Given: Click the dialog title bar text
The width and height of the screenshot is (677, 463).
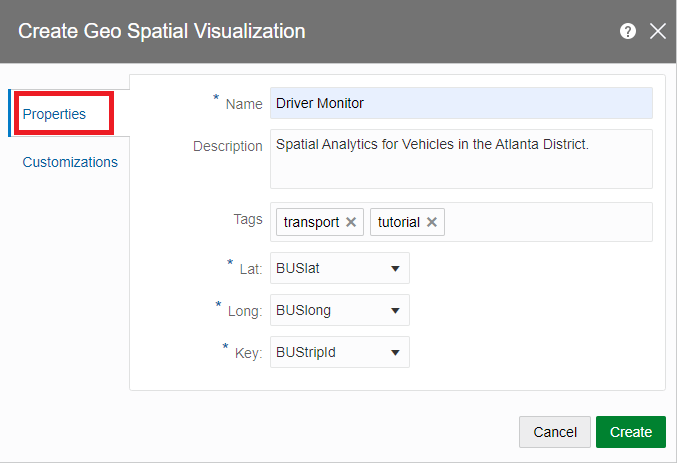Looking at the screenshot, I should [x=162, y=31].
